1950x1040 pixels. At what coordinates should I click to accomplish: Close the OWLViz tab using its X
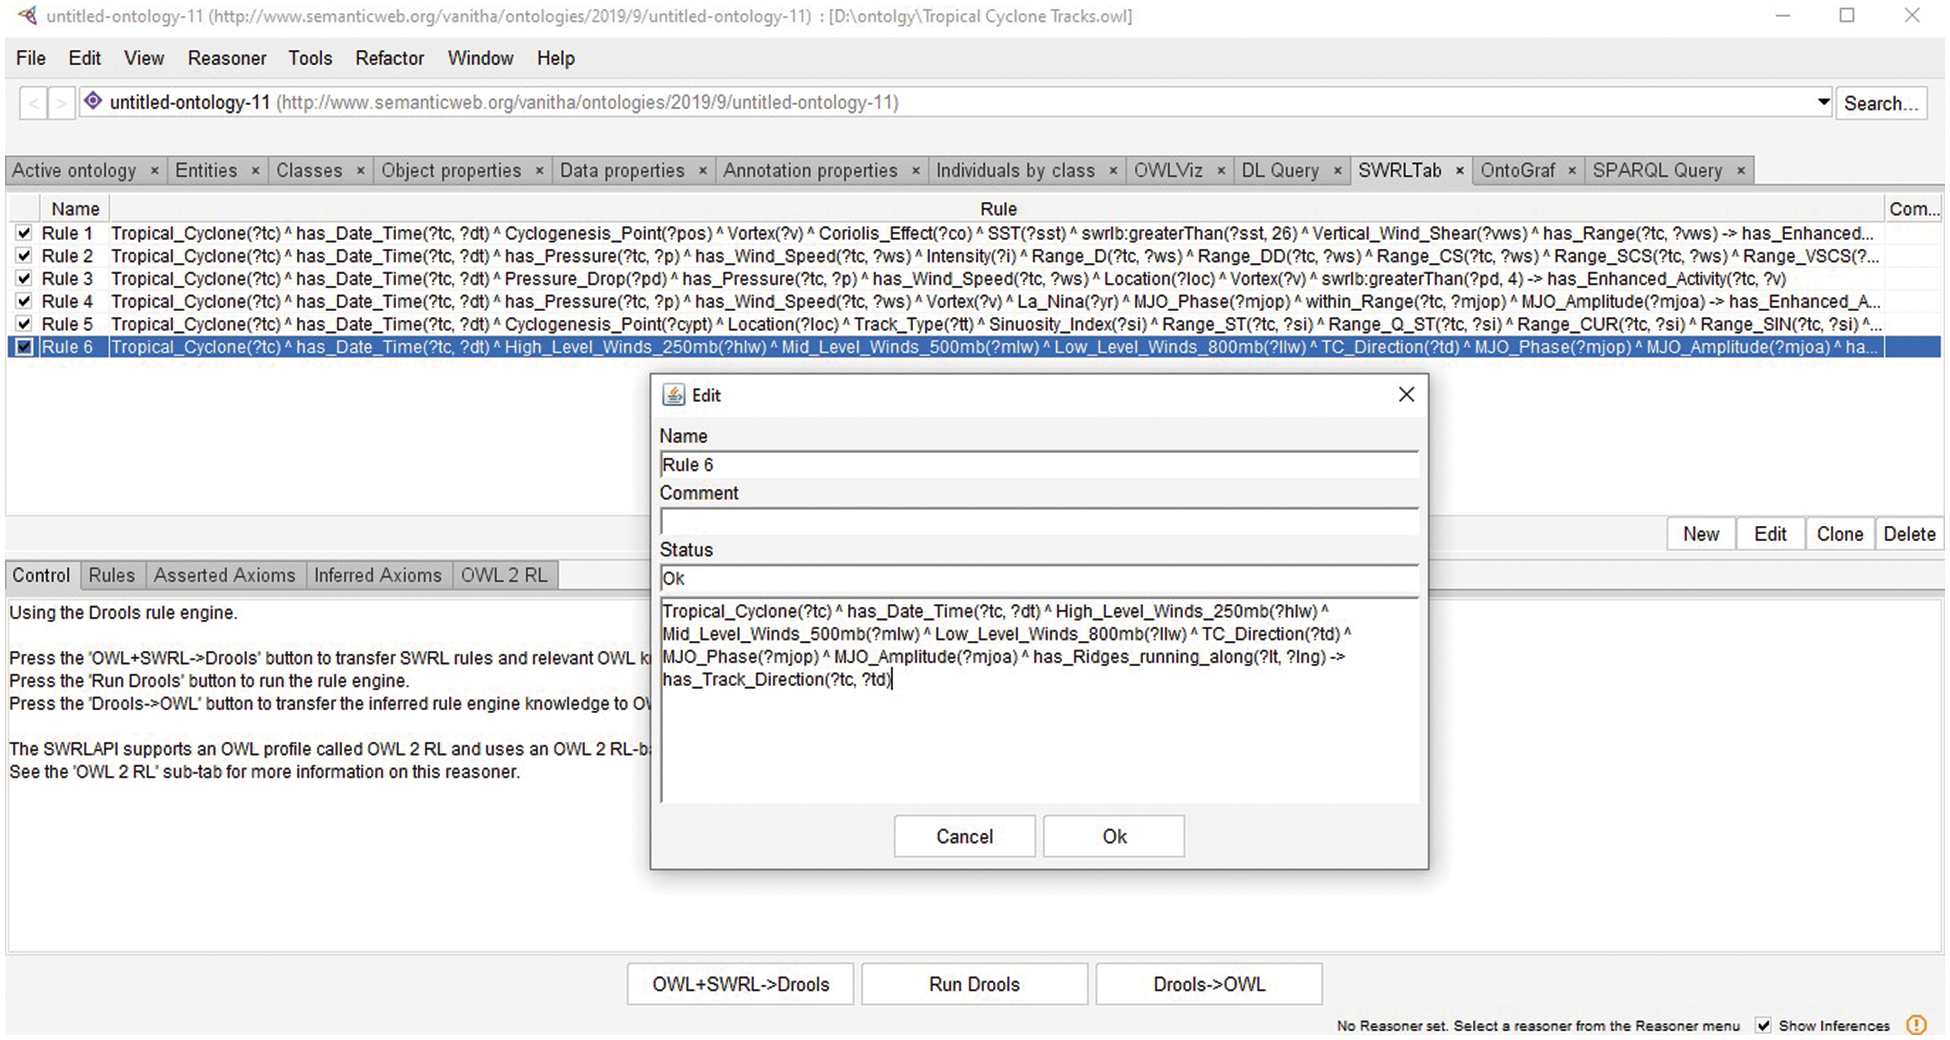pos(1220,171)
